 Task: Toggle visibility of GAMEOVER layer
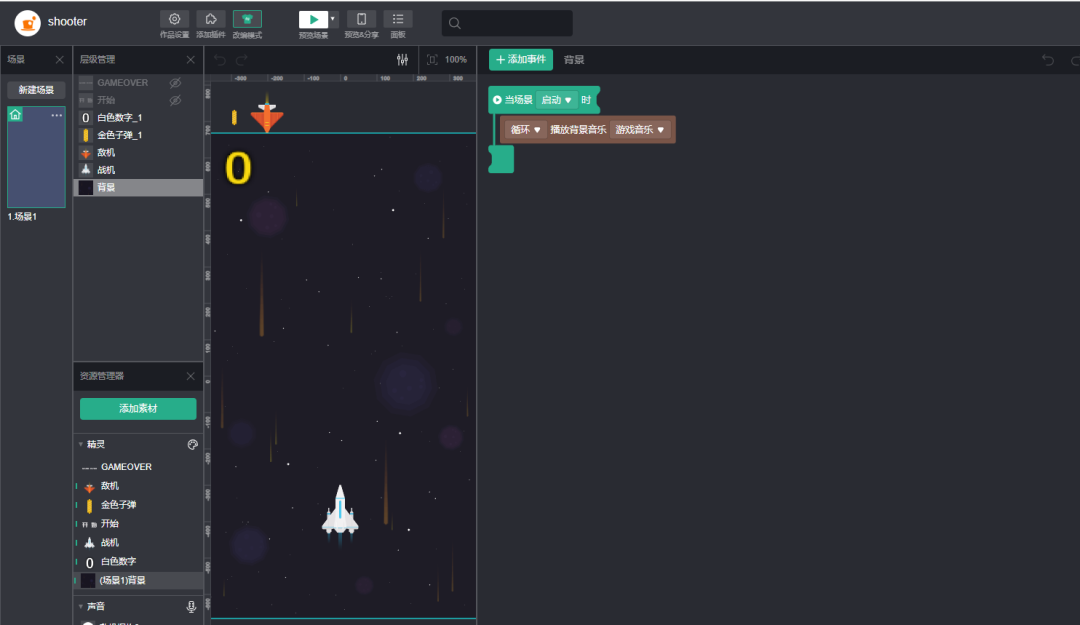point(176,83)
